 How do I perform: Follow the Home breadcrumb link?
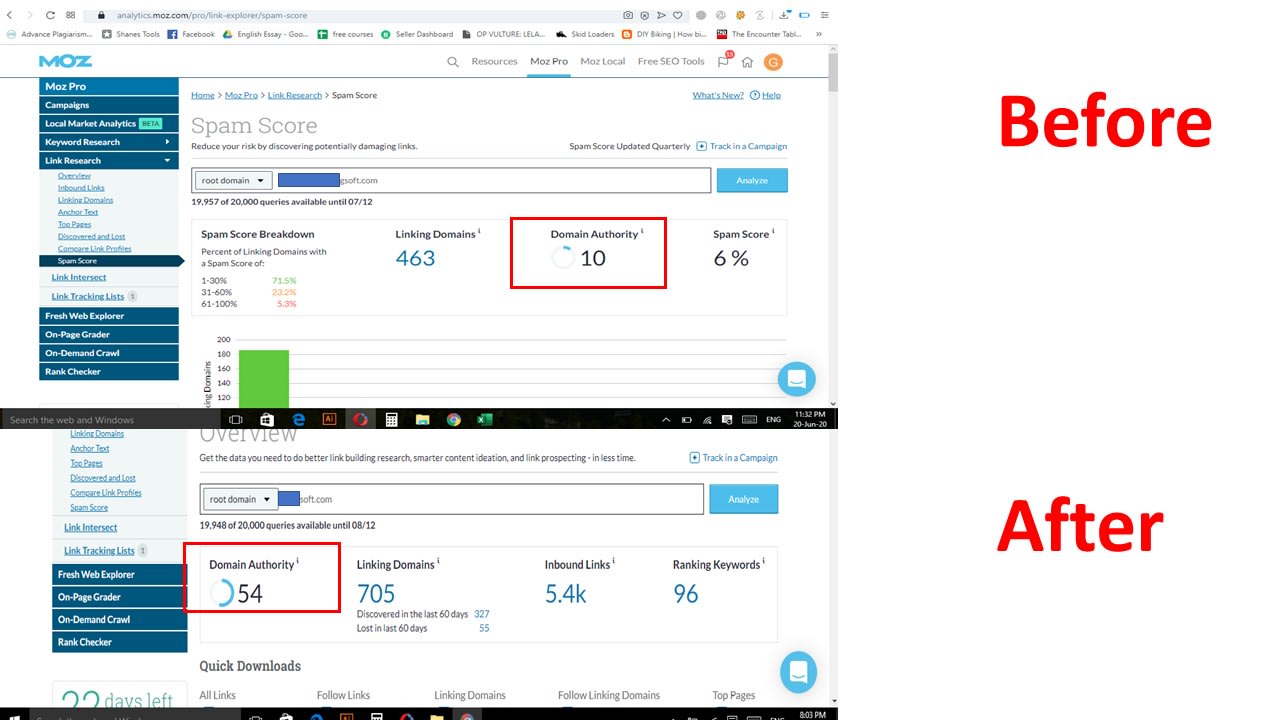coord(203,95)
